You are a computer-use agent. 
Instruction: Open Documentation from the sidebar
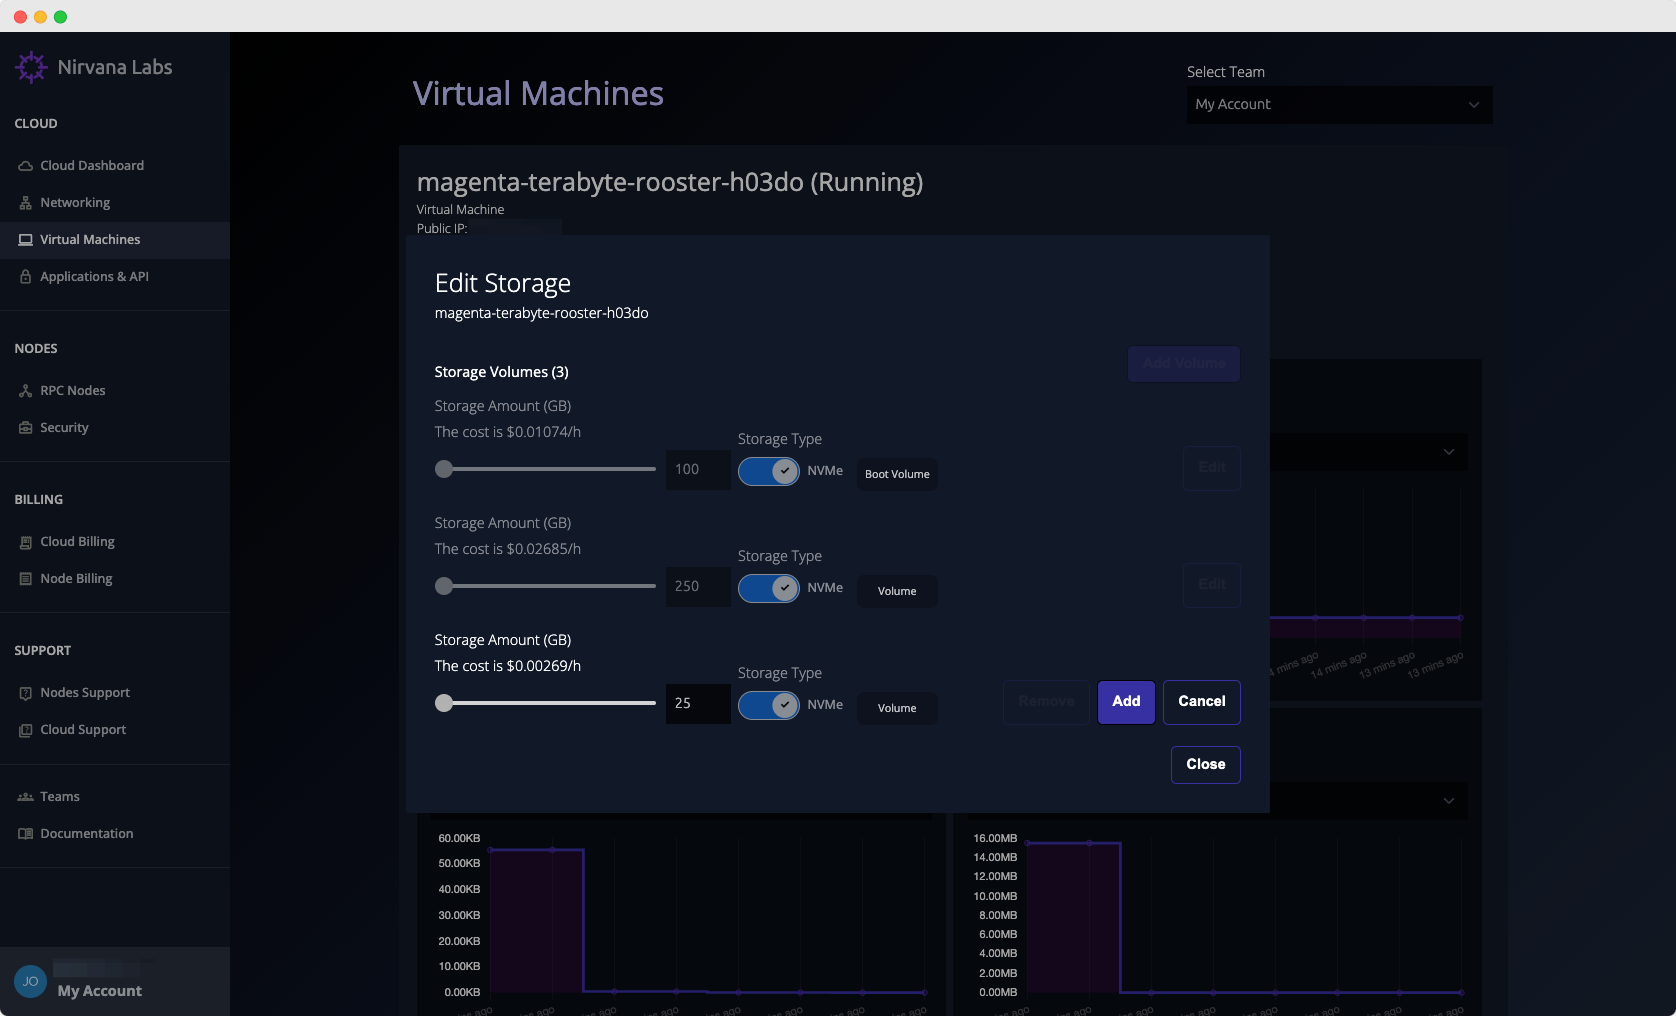click(x=86, y=834)
